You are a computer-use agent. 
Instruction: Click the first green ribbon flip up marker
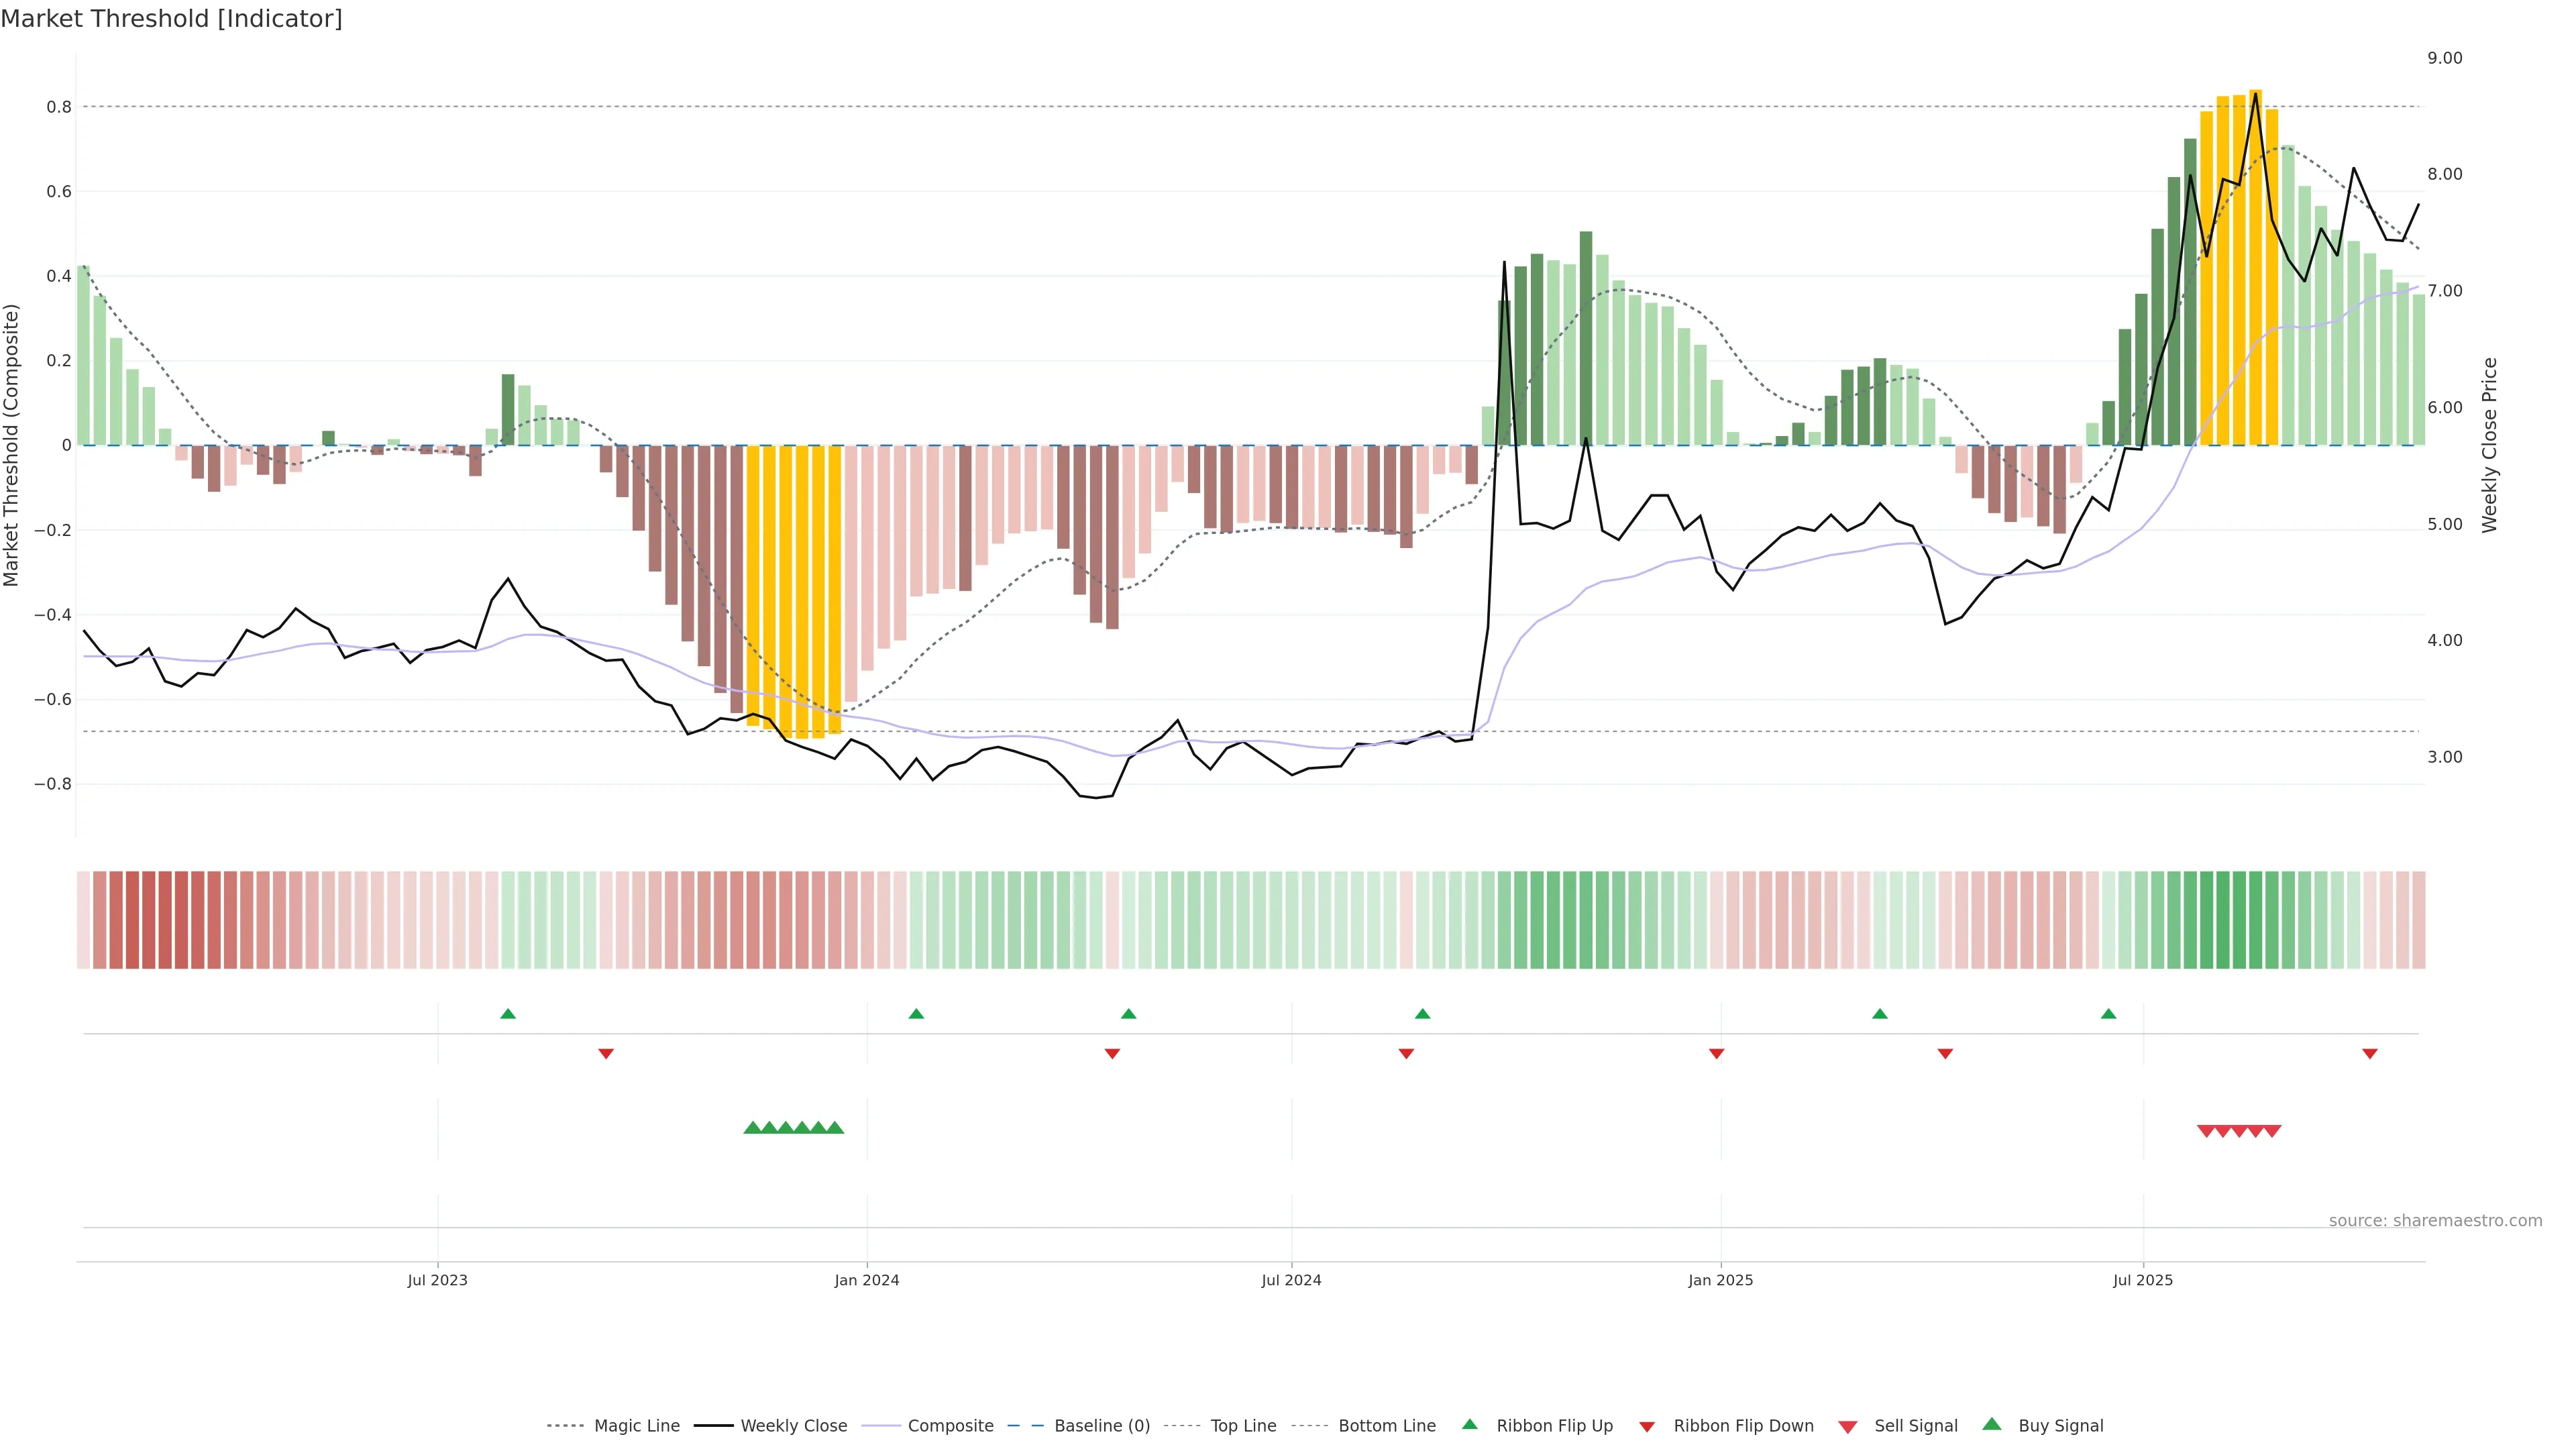(x=508, y=1014)
